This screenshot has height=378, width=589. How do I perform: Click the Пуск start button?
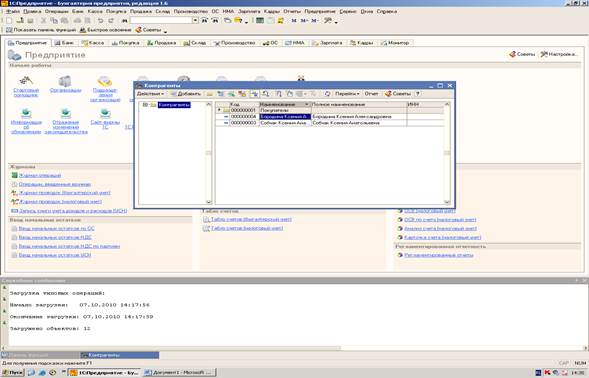(13, 373)
